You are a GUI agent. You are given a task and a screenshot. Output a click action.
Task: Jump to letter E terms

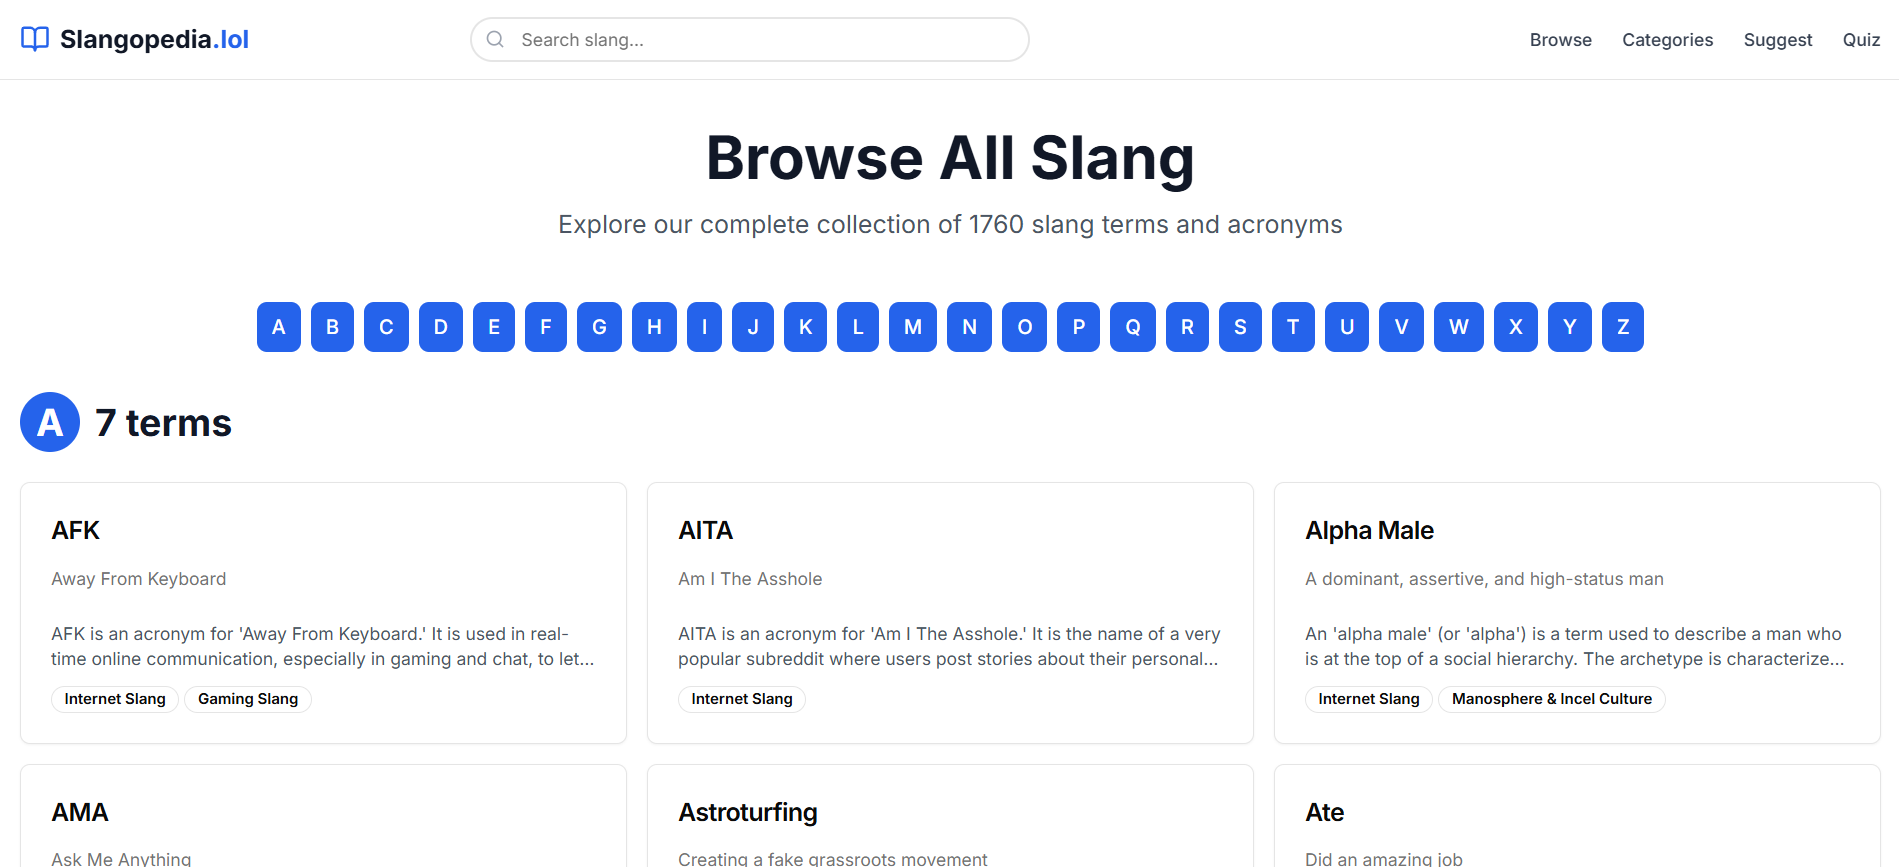(x=494, y=327)
